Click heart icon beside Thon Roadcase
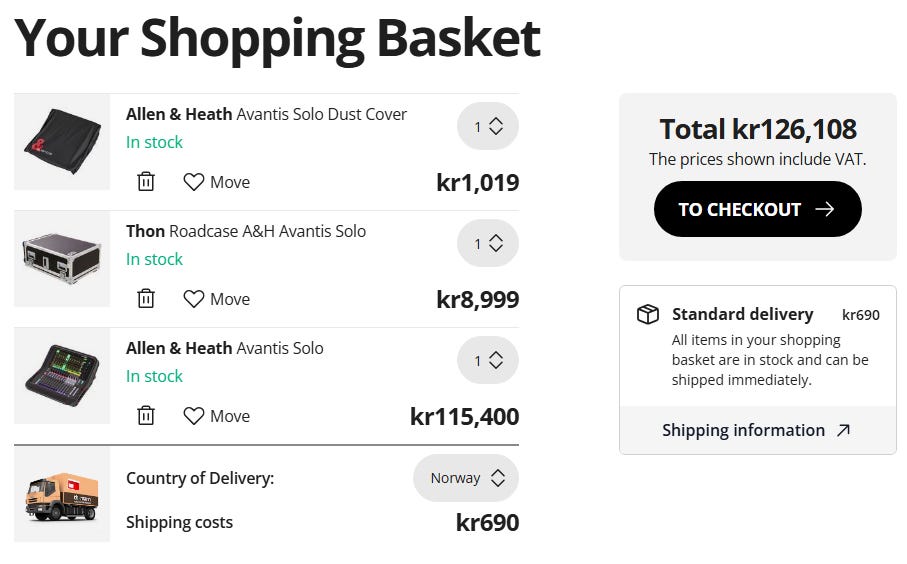The width and height of the screenshot is (907, 564). [194, 299]
